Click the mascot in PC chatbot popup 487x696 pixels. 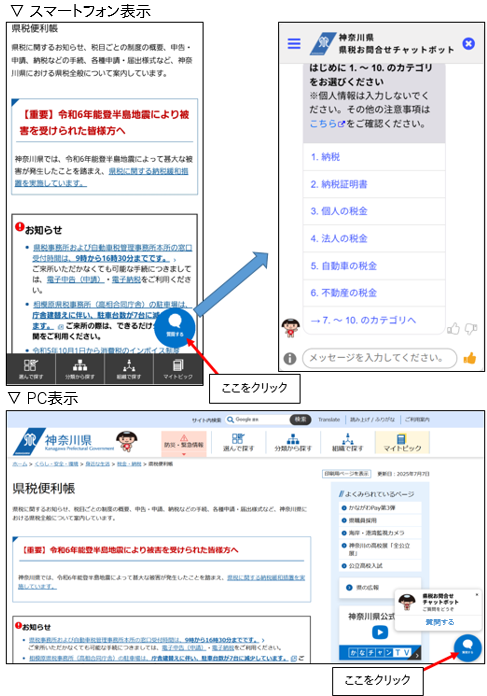point(407,602)
